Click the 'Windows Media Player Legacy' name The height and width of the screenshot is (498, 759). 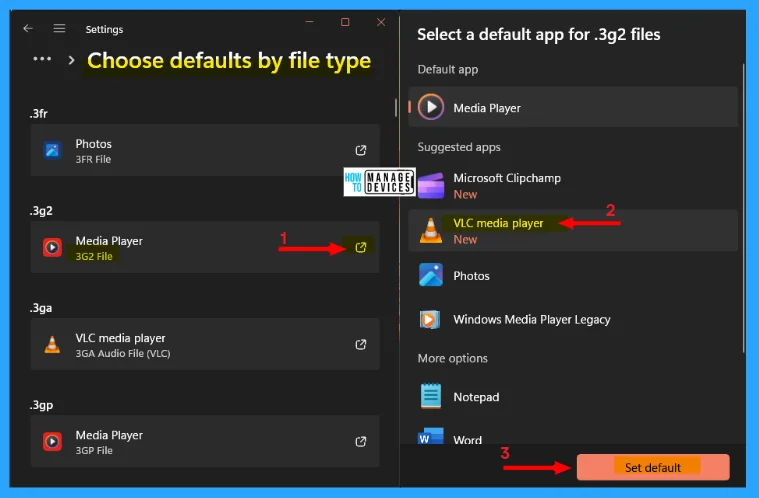pos(531,319)
